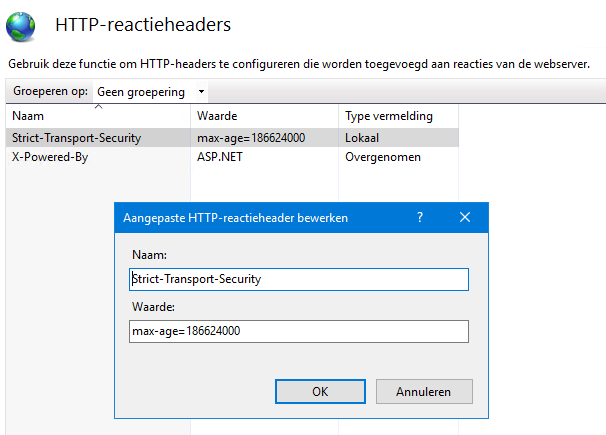Click the max-age=186624000 value in the list
This screenshot has height=435, width=606.
click(251, 138)
